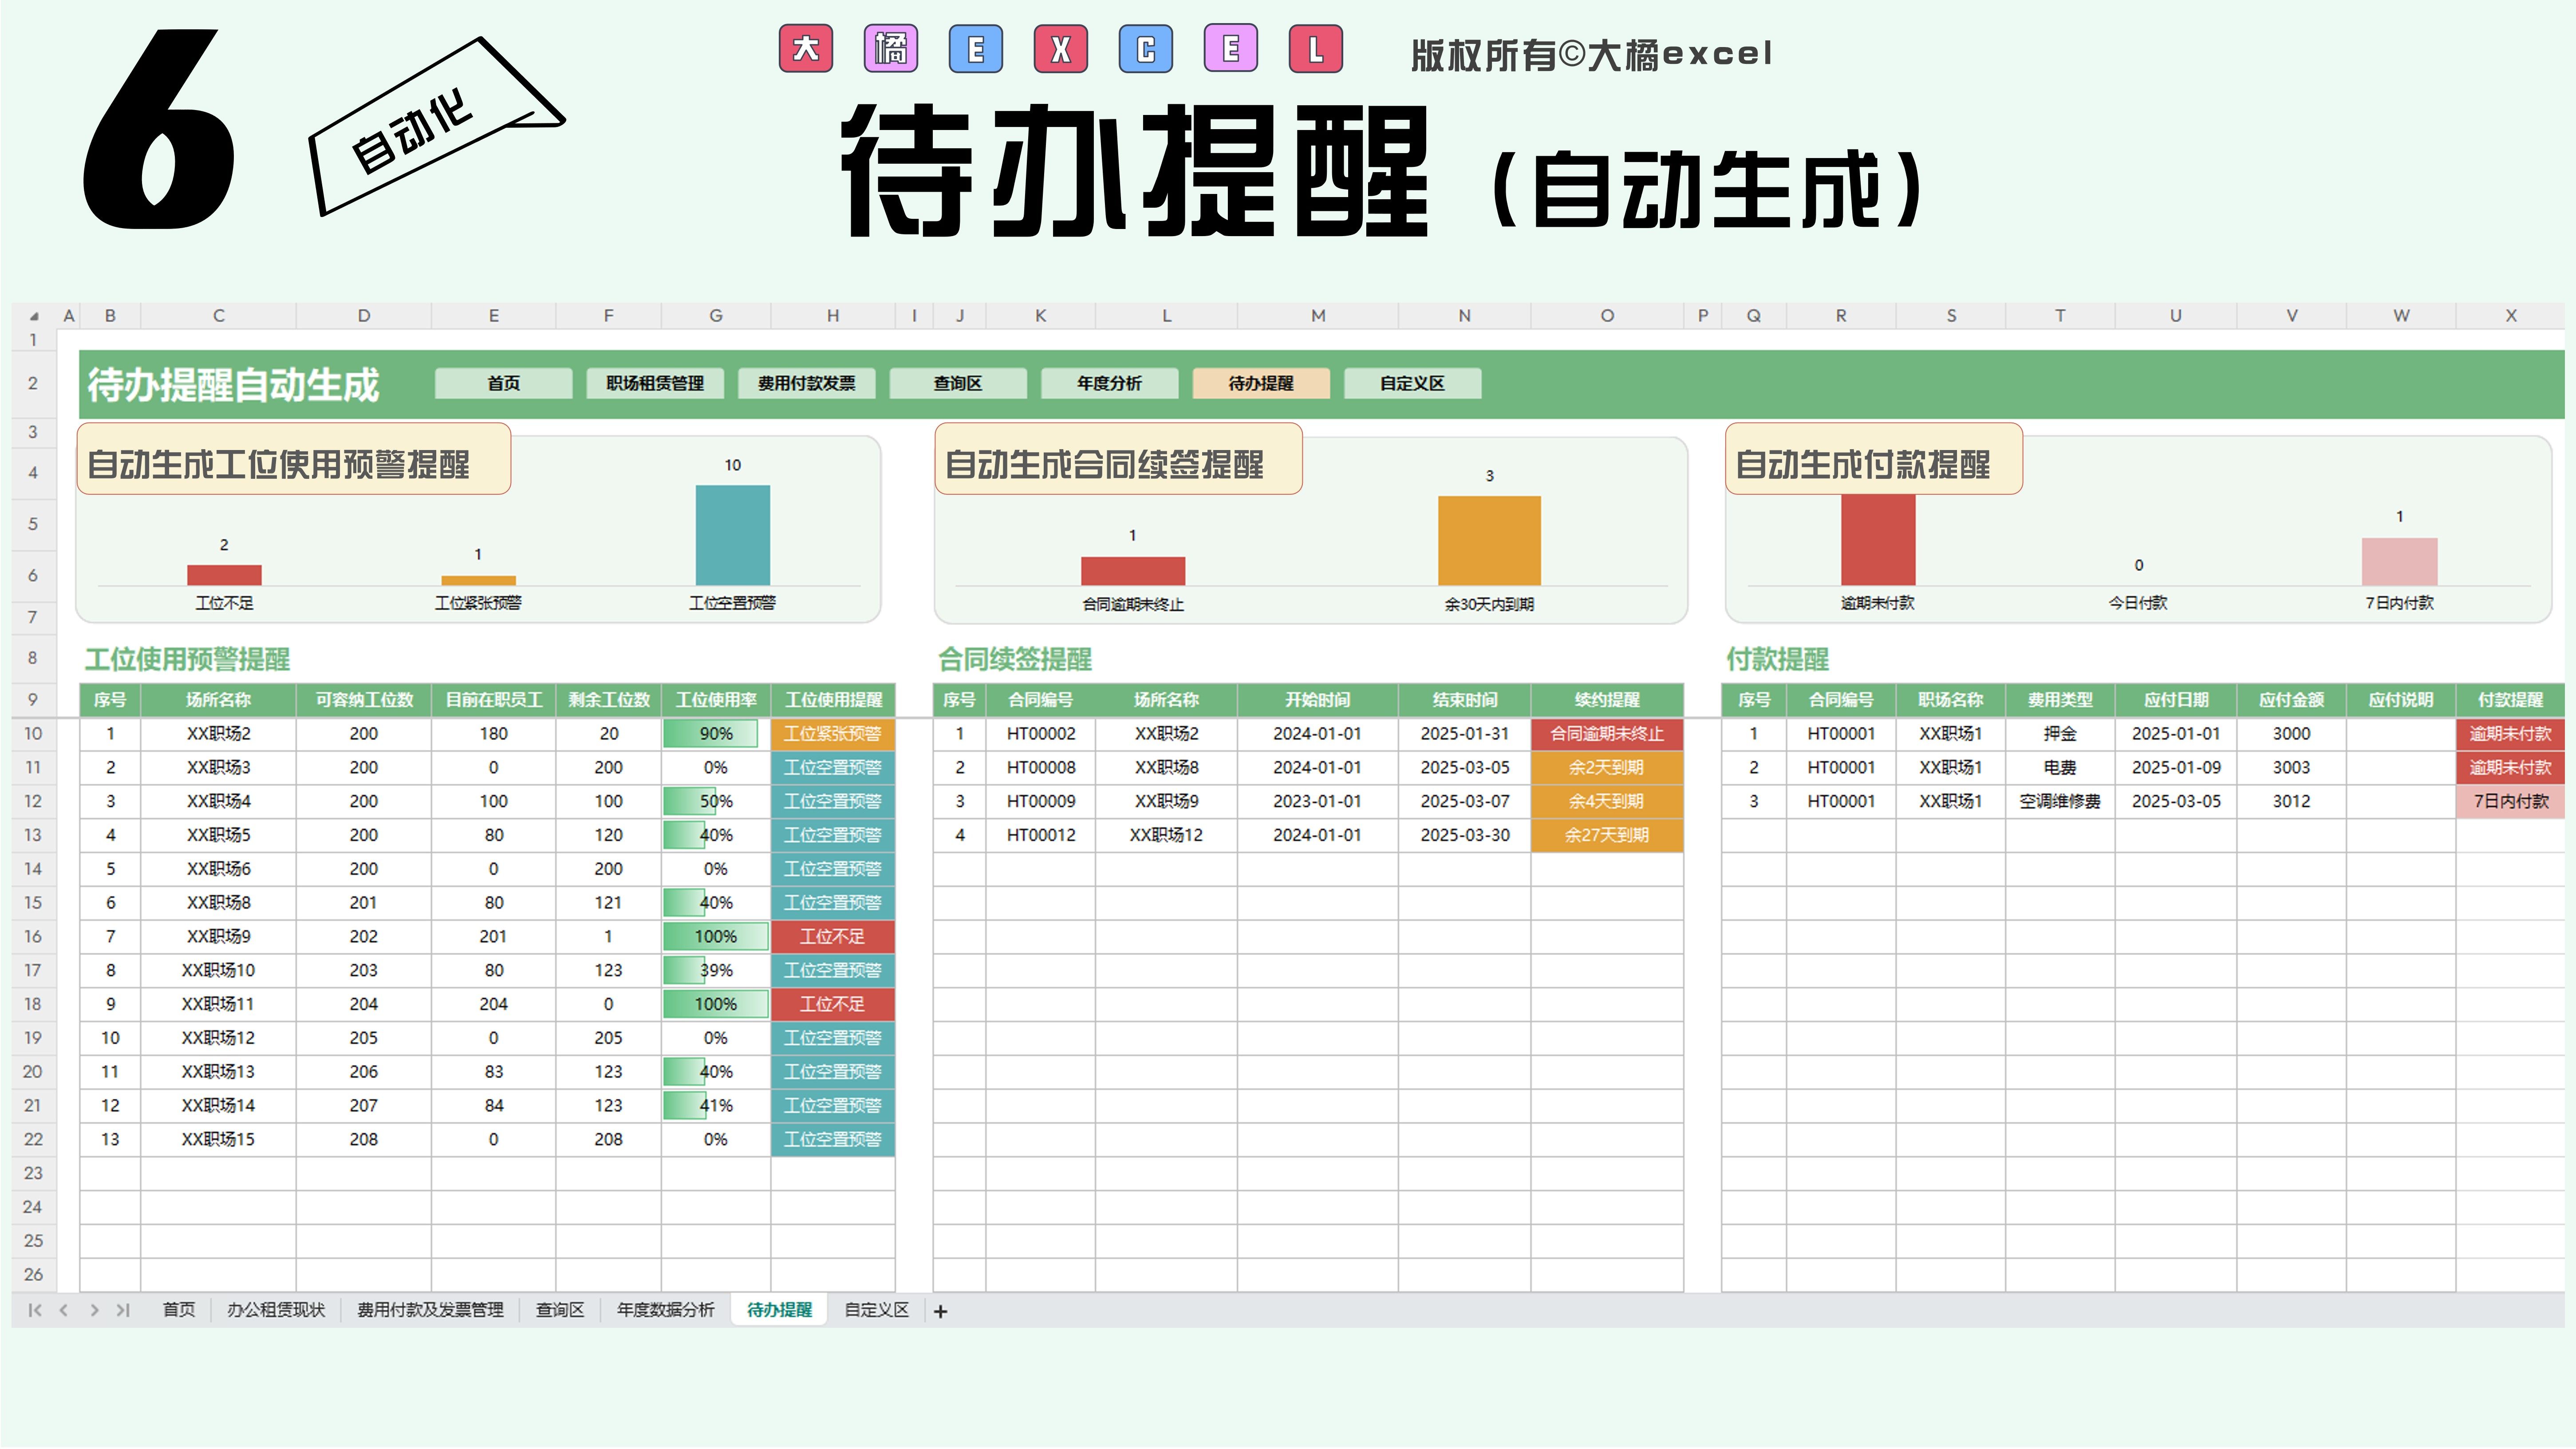The width and height of the screenshot is (2576, 1449).
Task: Select column header M
Action: (1318, 315)
